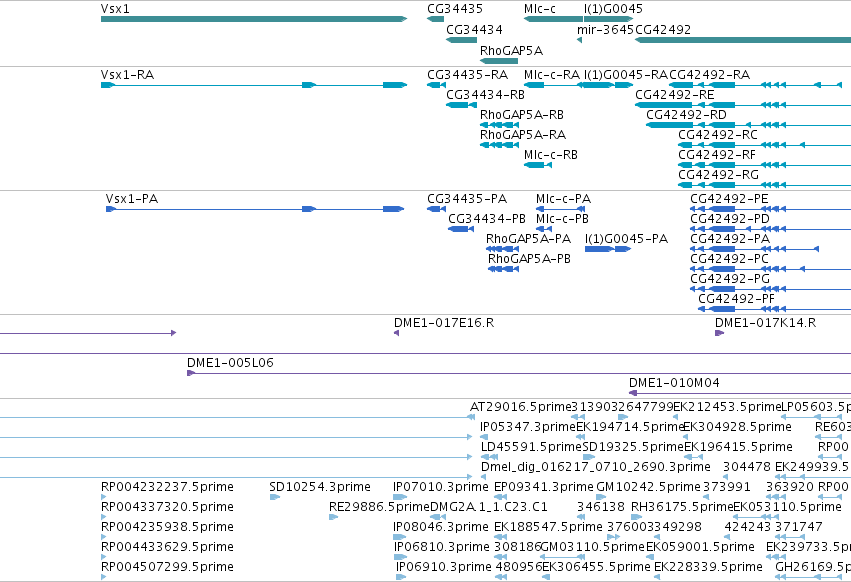Select the RhoGAP5A-RA transcript
851x582 pixels.
[499, 145]
